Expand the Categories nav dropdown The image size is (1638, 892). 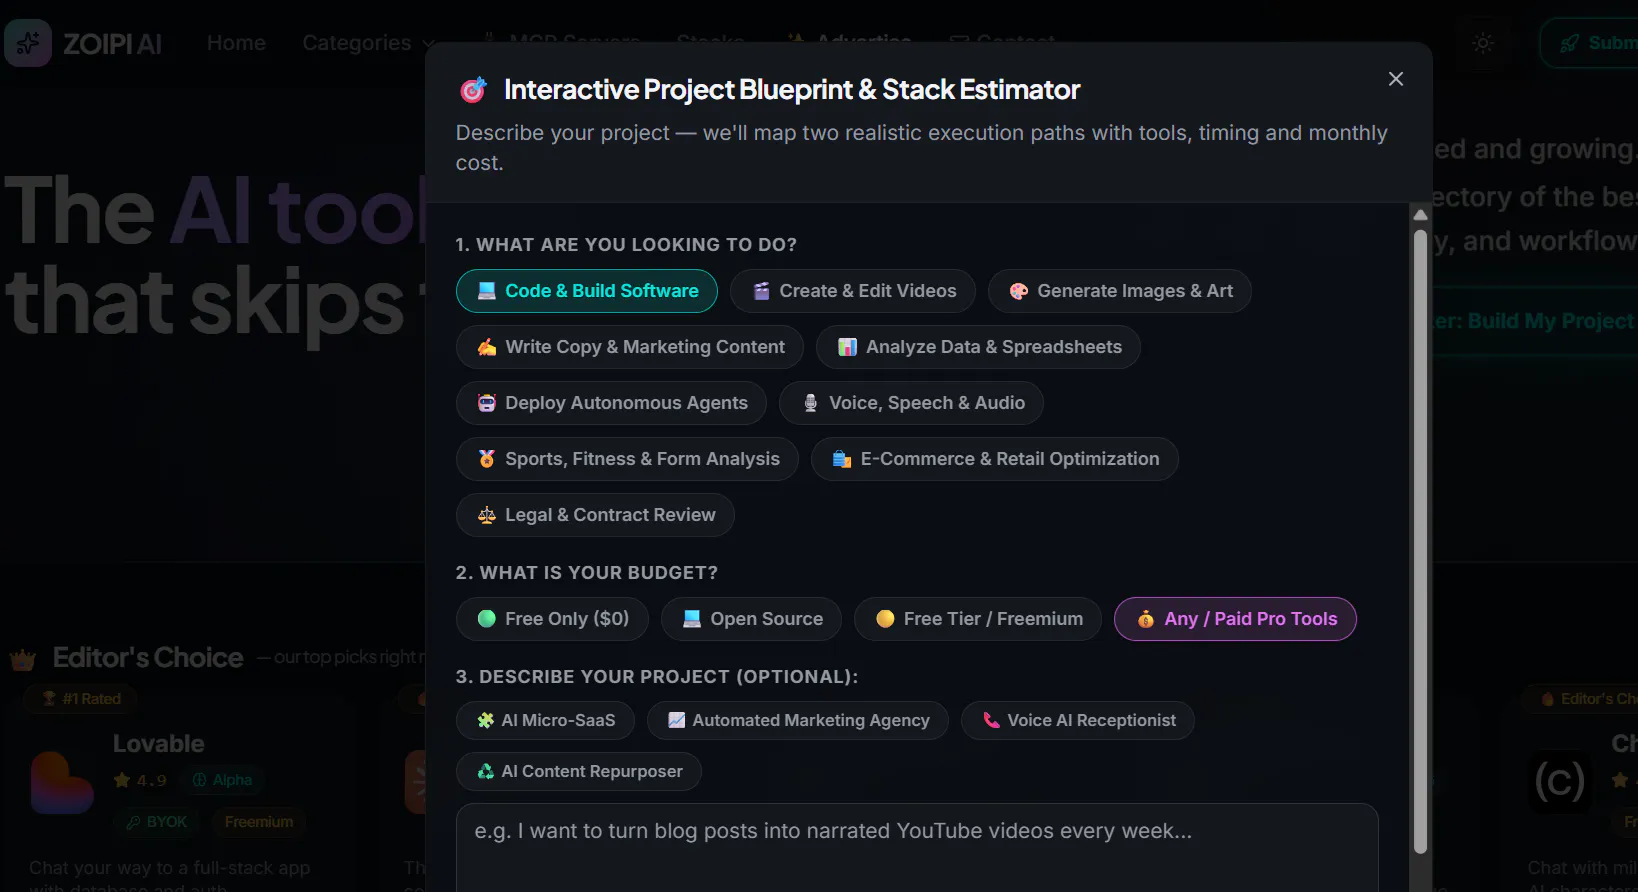point(369,43)
